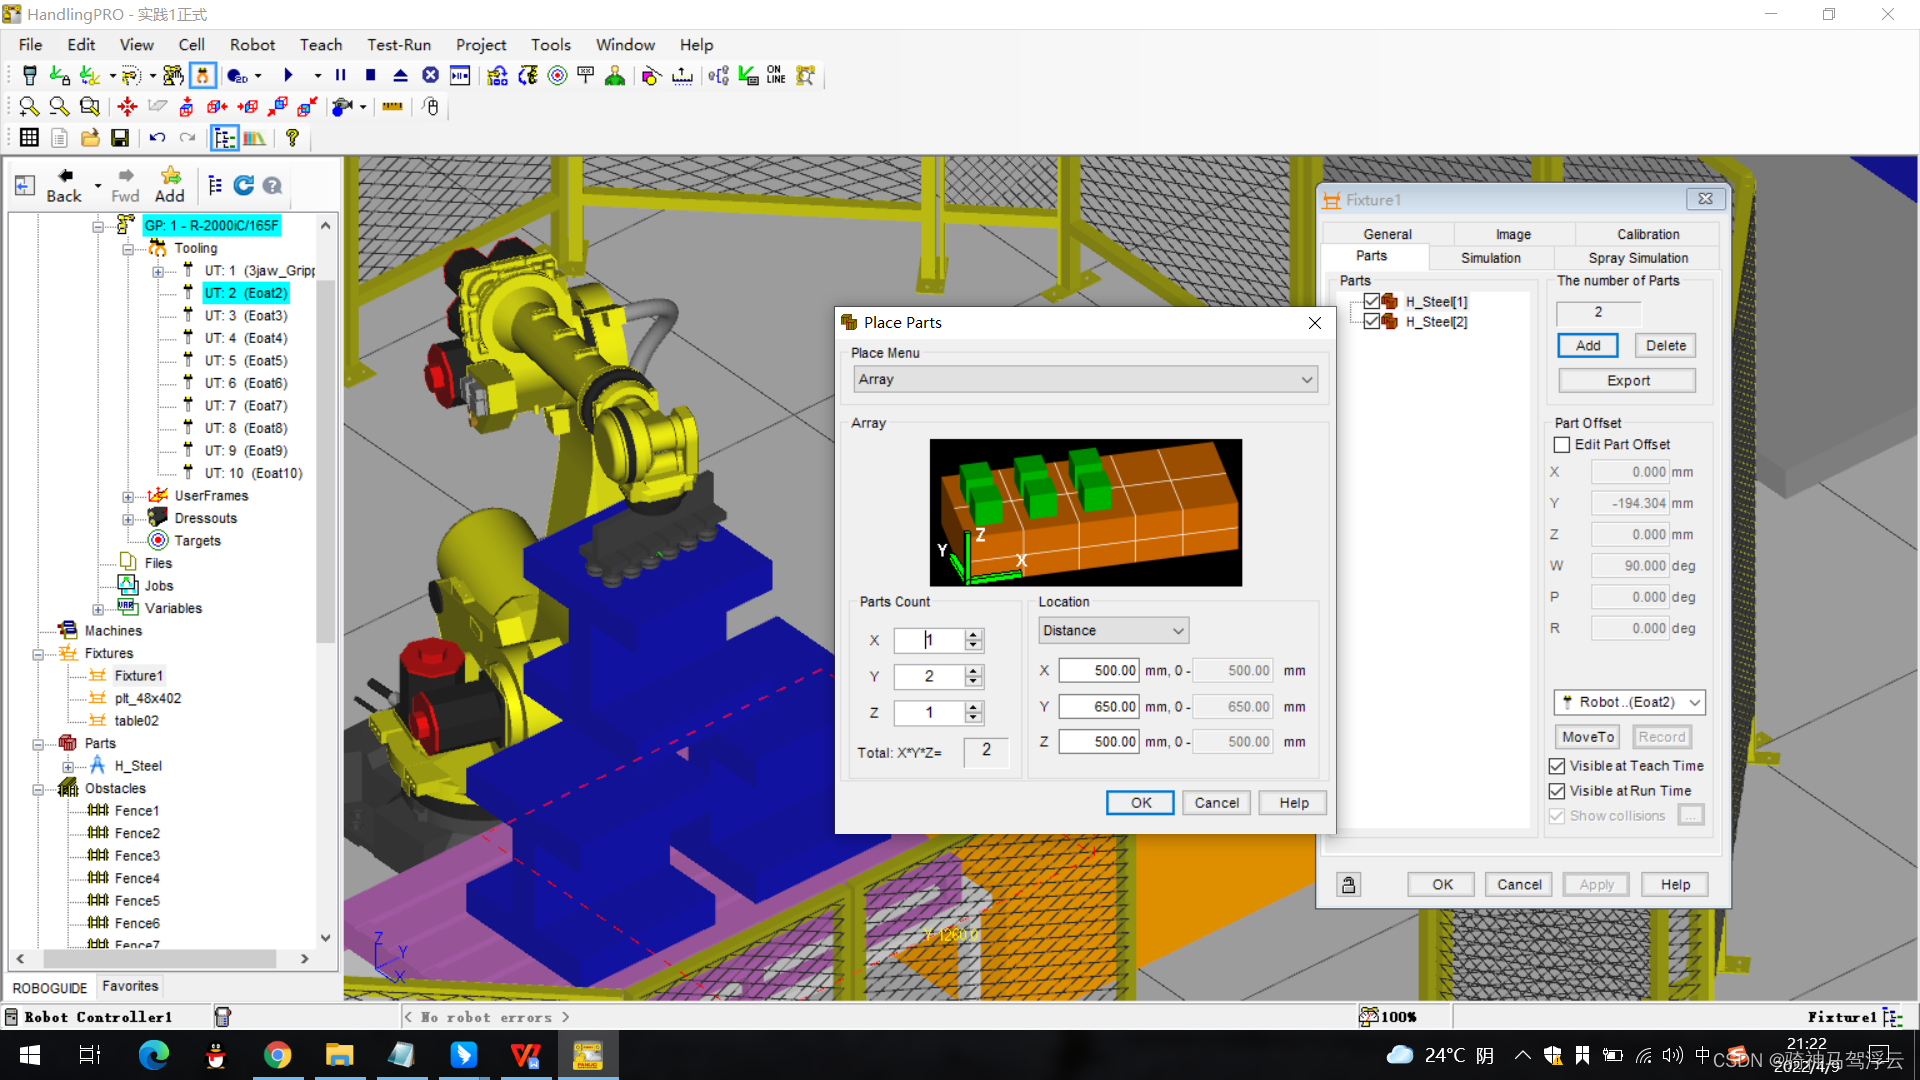Screen dimensions: 1920x1080
Task: Switch to the Calibration tab in Fixture1
Action: point(1648,234)
